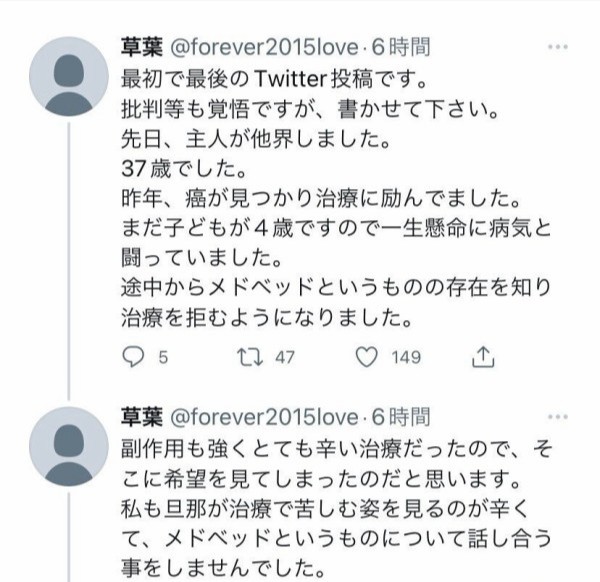Screen dimensions: 600x582
Task: Open the second tweet's three-dot more menu
Action: tap(559, 414)
